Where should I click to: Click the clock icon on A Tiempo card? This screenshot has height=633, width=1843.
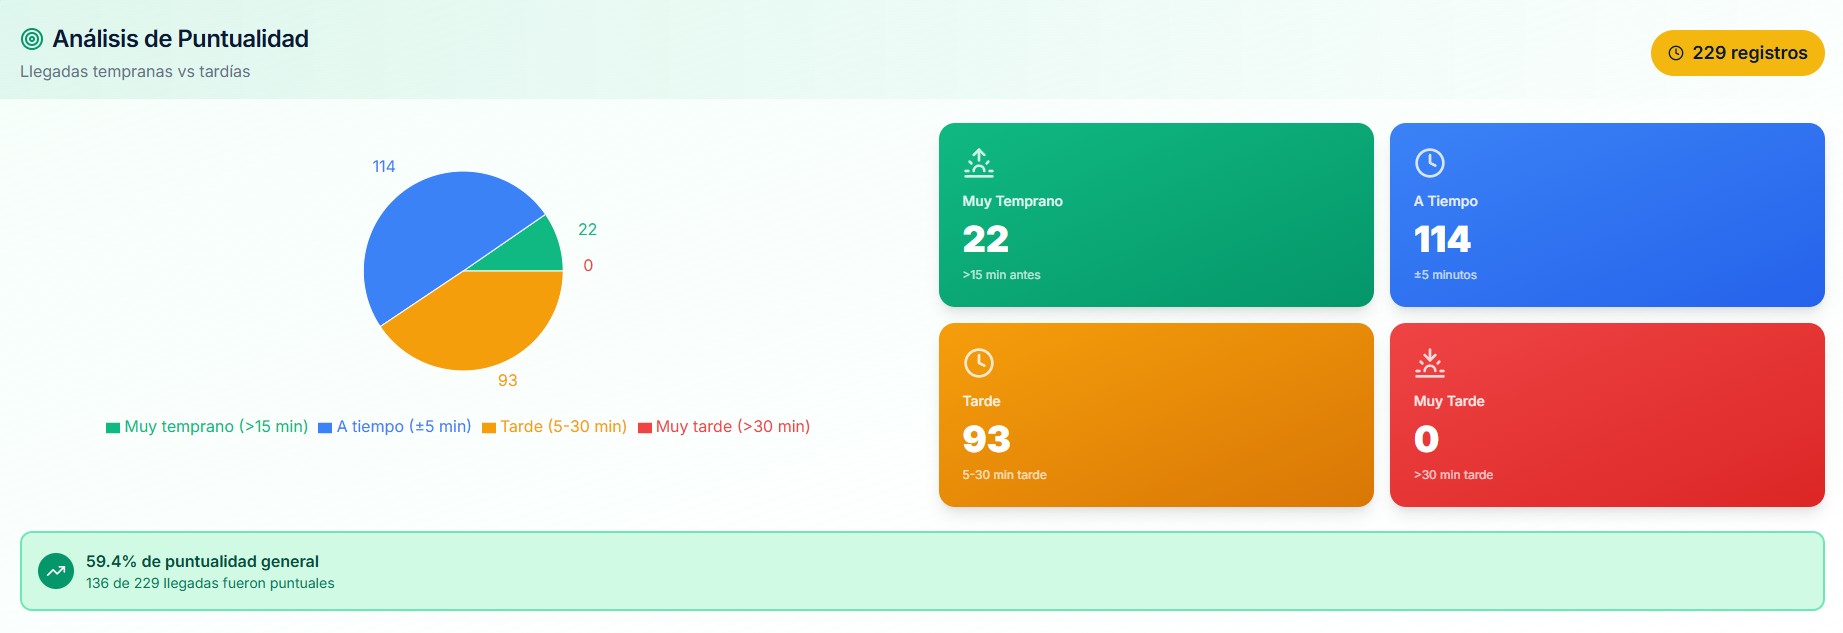point(1429,162)
